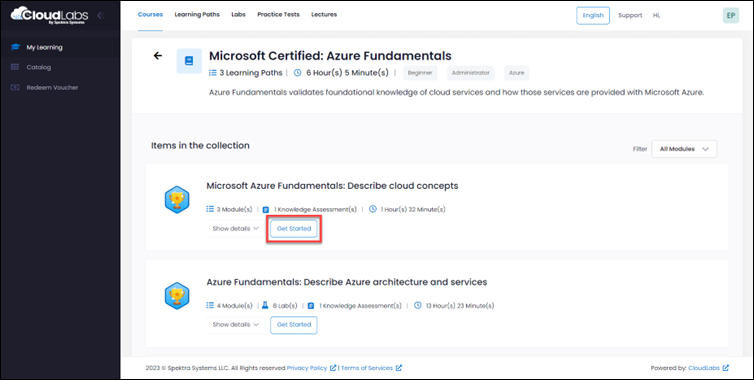Open the Labs tab
Screen dimensions: 754x380
point(238,14)
